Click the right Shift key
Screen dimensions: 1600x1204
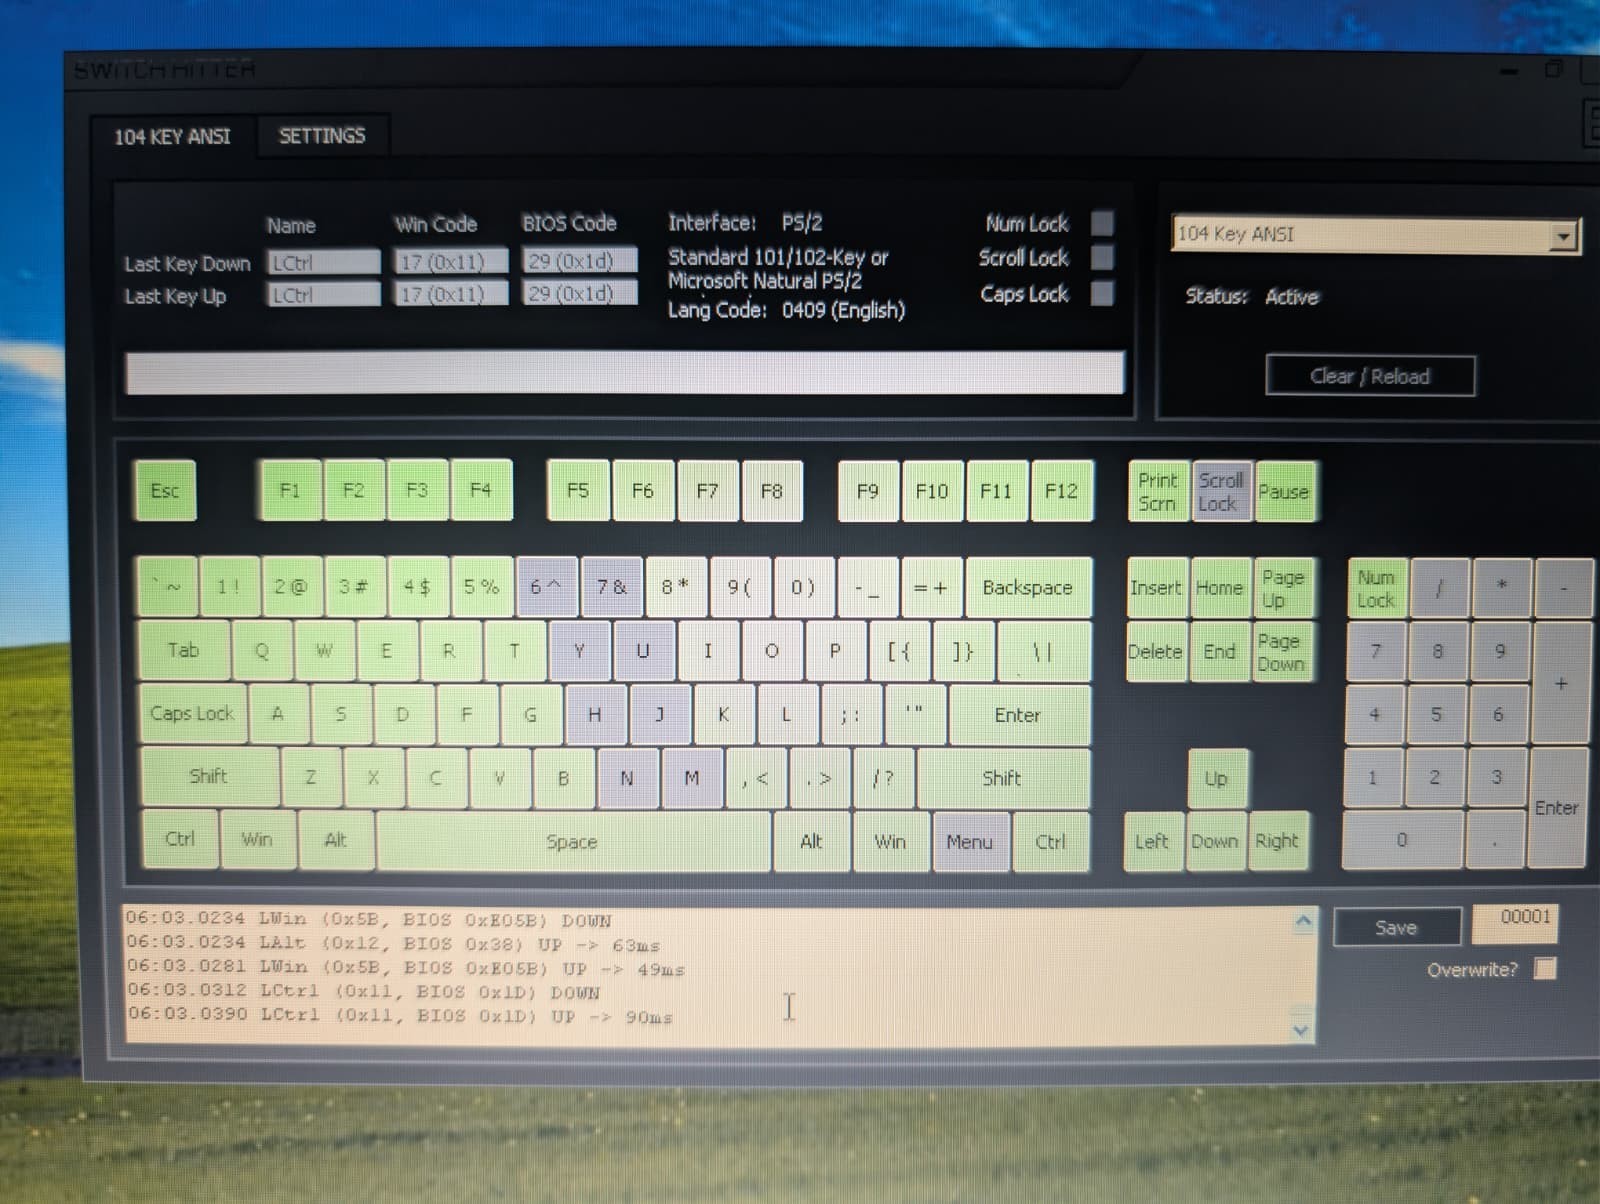(1002, 777)
